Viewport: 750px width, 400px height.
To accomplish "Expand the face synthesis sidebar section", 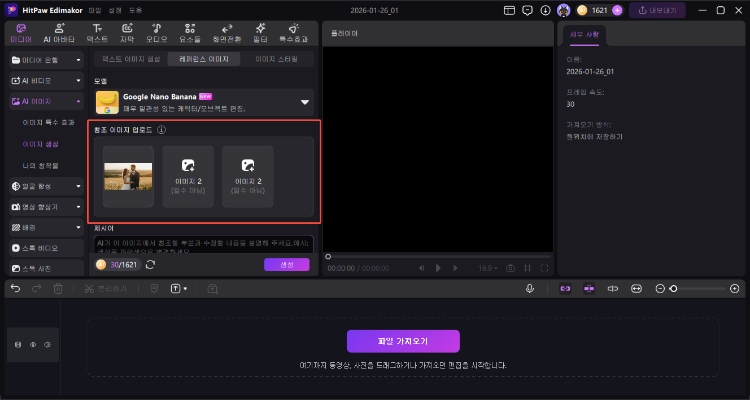I will 46,186.
